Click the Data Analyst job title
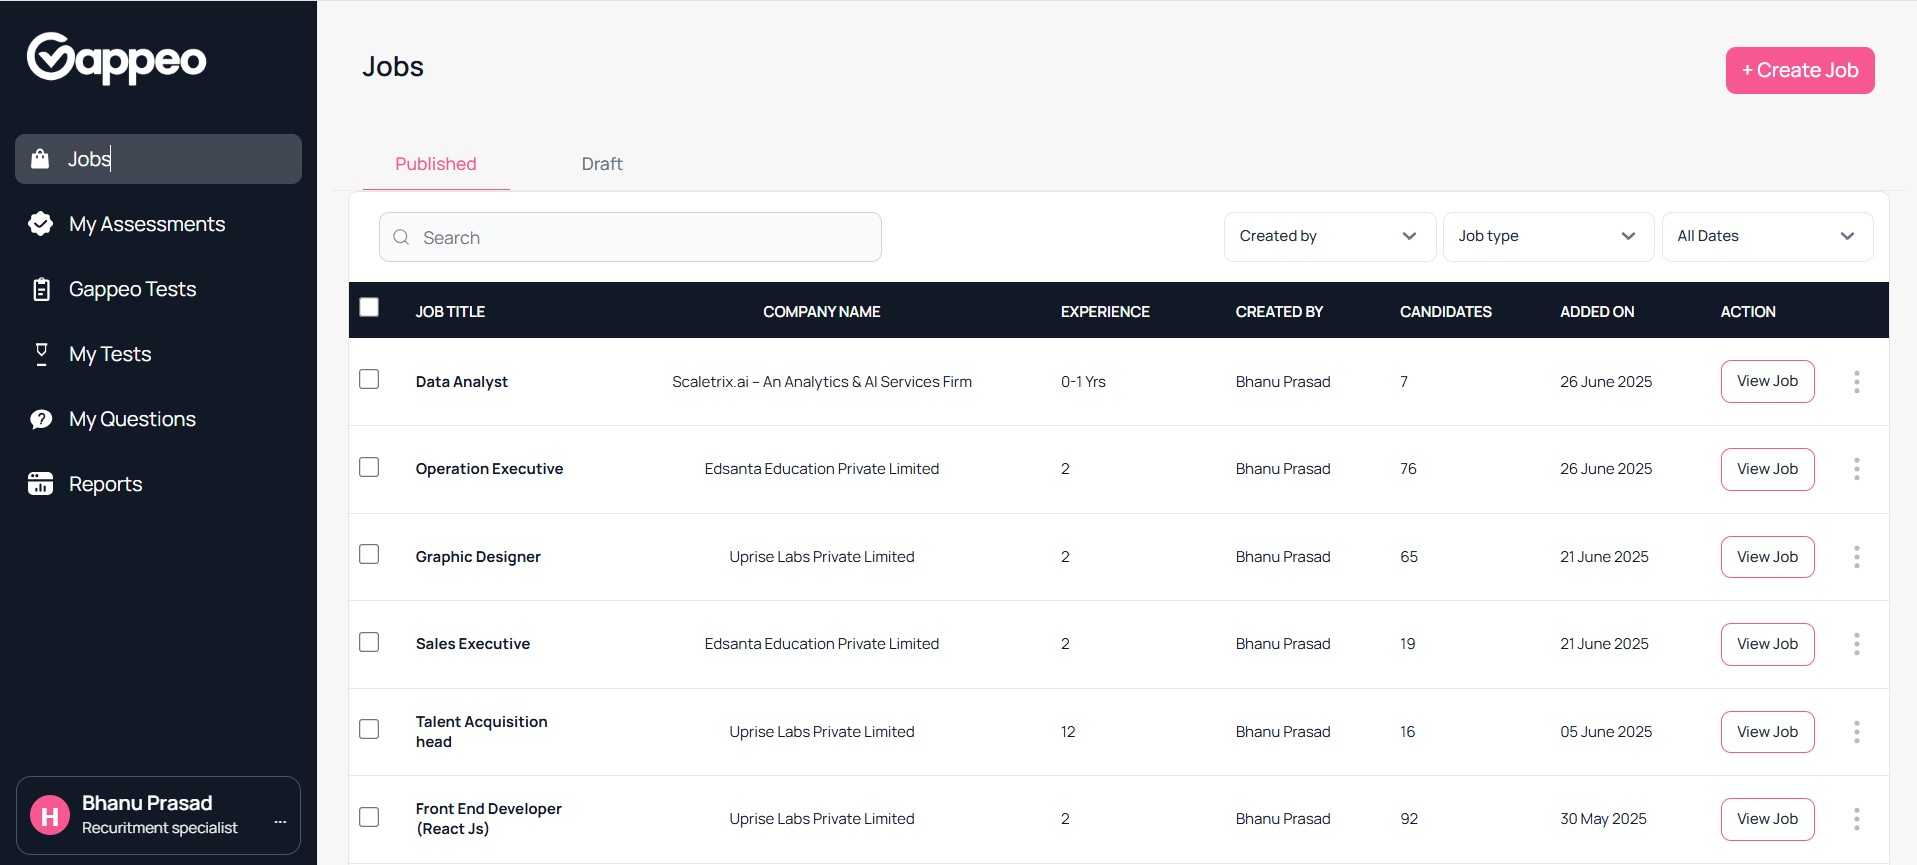 pyautogui.click(x=462, y=382)
